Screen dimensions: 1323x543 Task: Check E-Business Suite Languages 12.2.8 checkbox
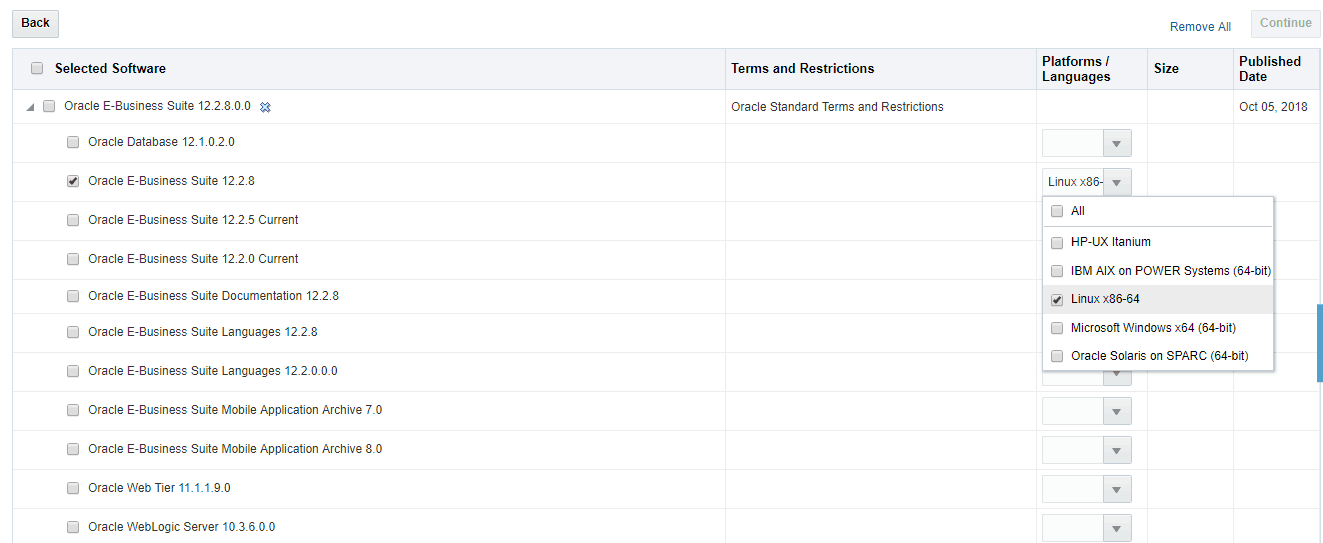click(x=73, y=332)
